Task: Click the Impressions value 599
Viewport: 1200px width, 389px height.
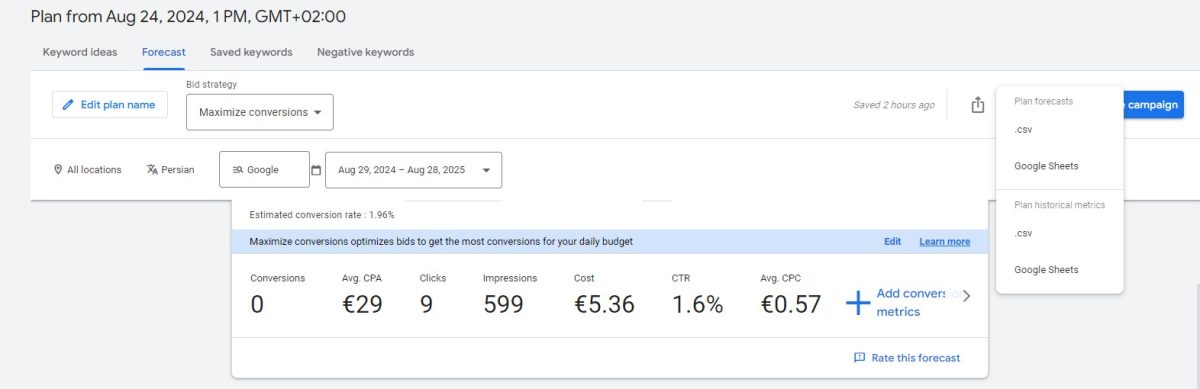Action: click(x=503, y=305)
